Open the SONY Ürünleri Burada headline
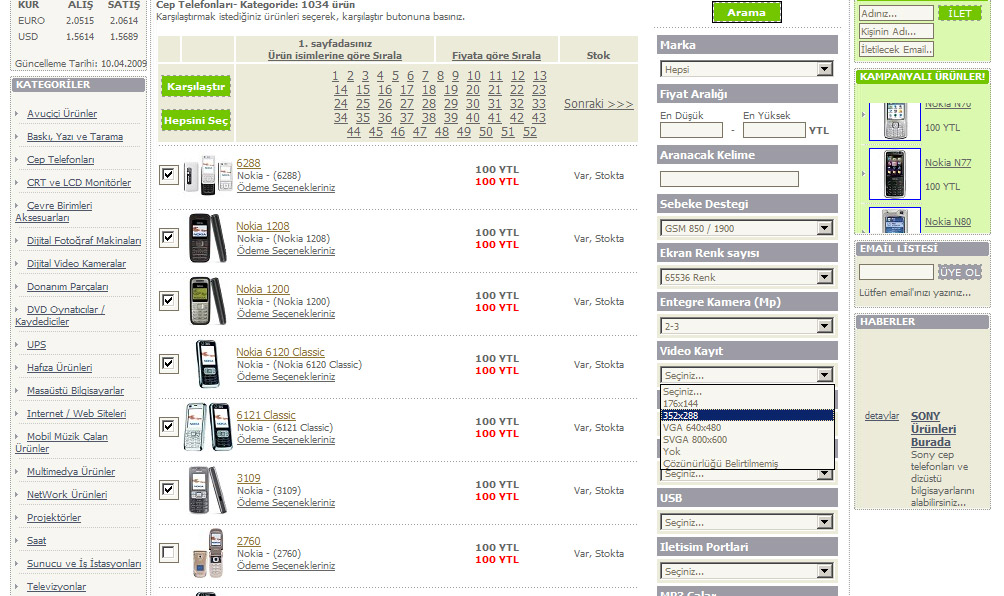Image resolution: width=1004 pixels, height=596 pixels. pyautogui.click(x=934, y=429)
